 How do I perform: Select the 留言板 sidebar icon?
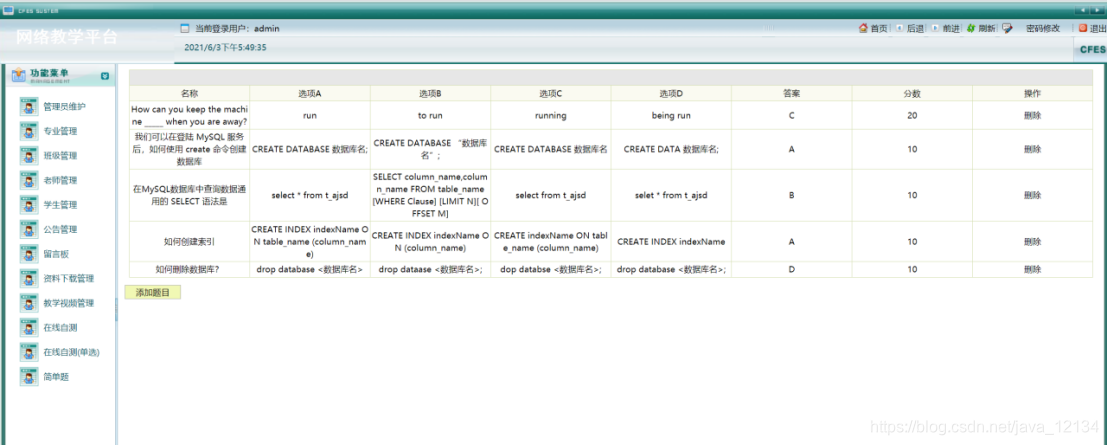coord(29,254)
